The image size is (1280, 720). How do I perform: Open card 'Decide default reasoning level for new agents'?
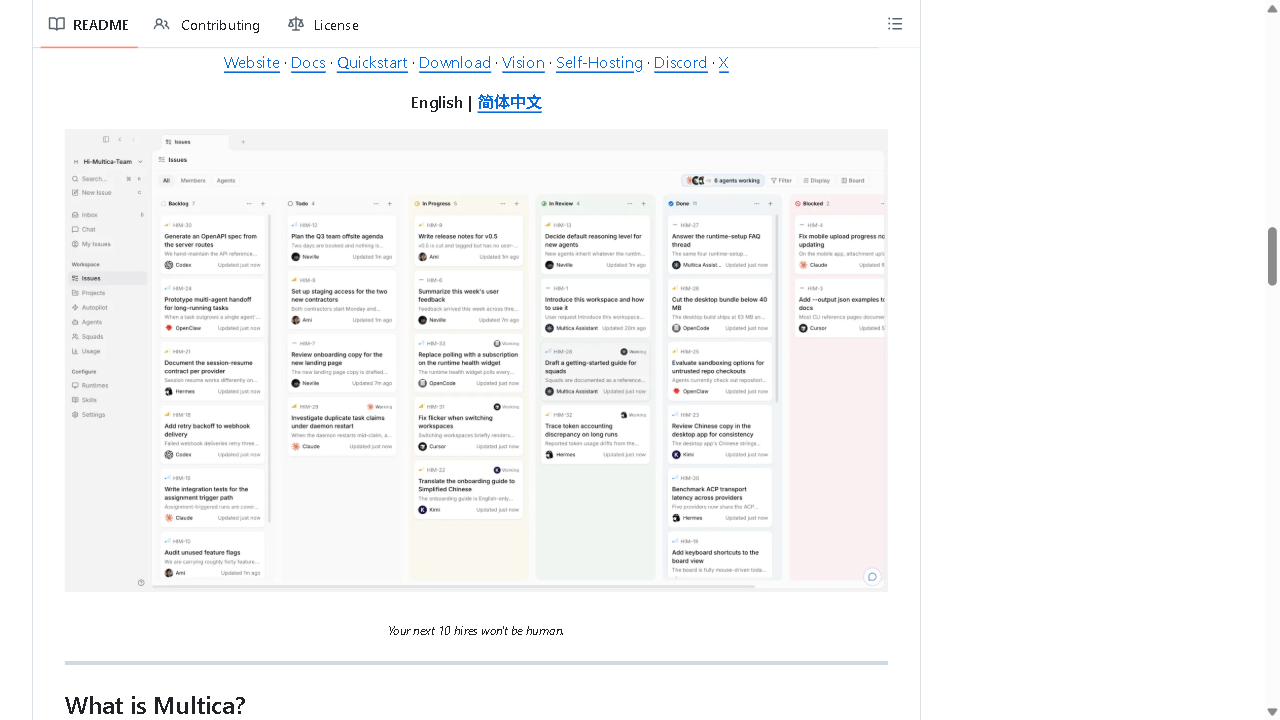coord(595,245)
